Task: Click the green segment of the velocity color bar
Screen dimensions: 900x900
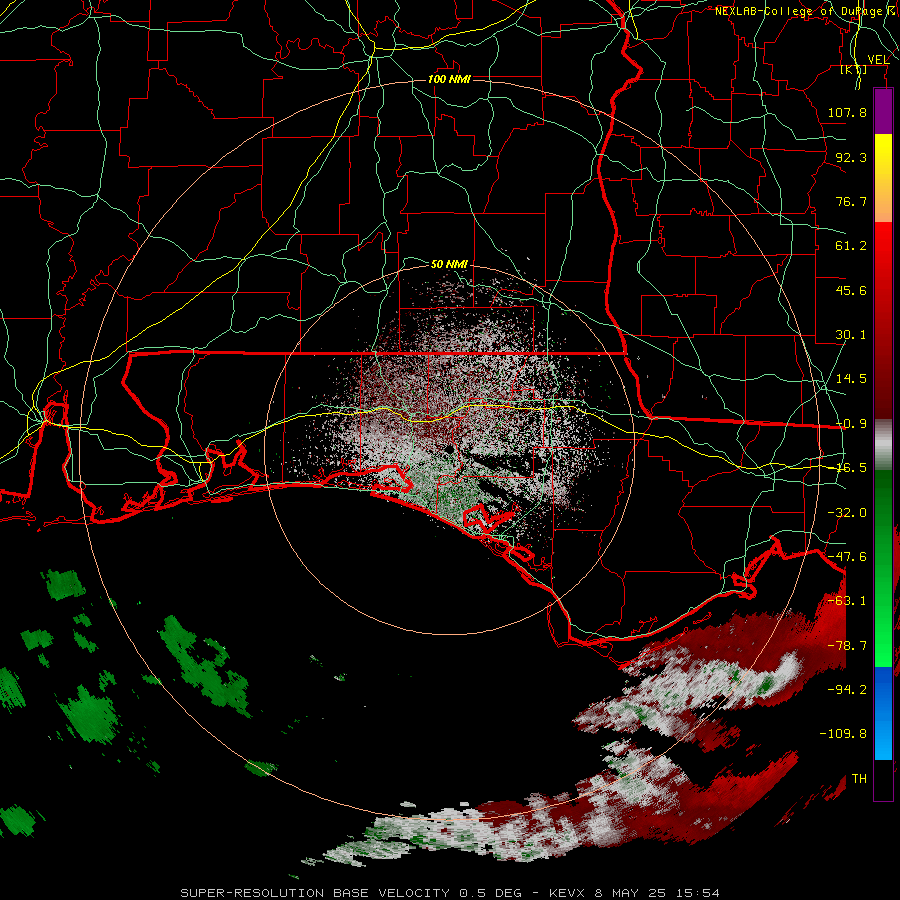Action: tap(883, 568)
